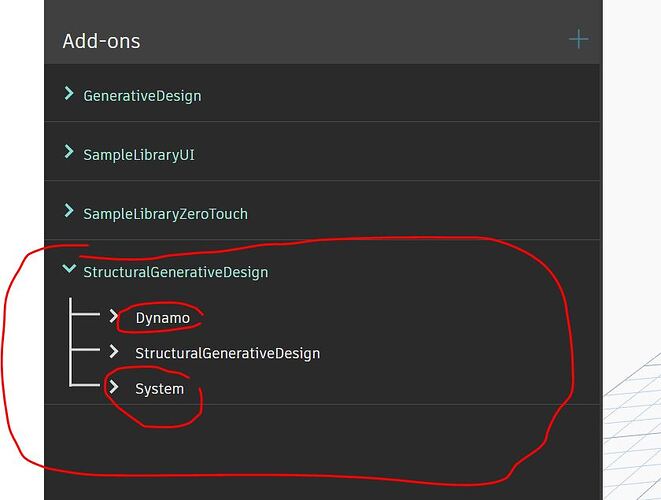Viewport: 661px width, 500px height.
Task: Collapse the top-level StructuralGenerativeDesign chevron
Action: pos(69,269)
